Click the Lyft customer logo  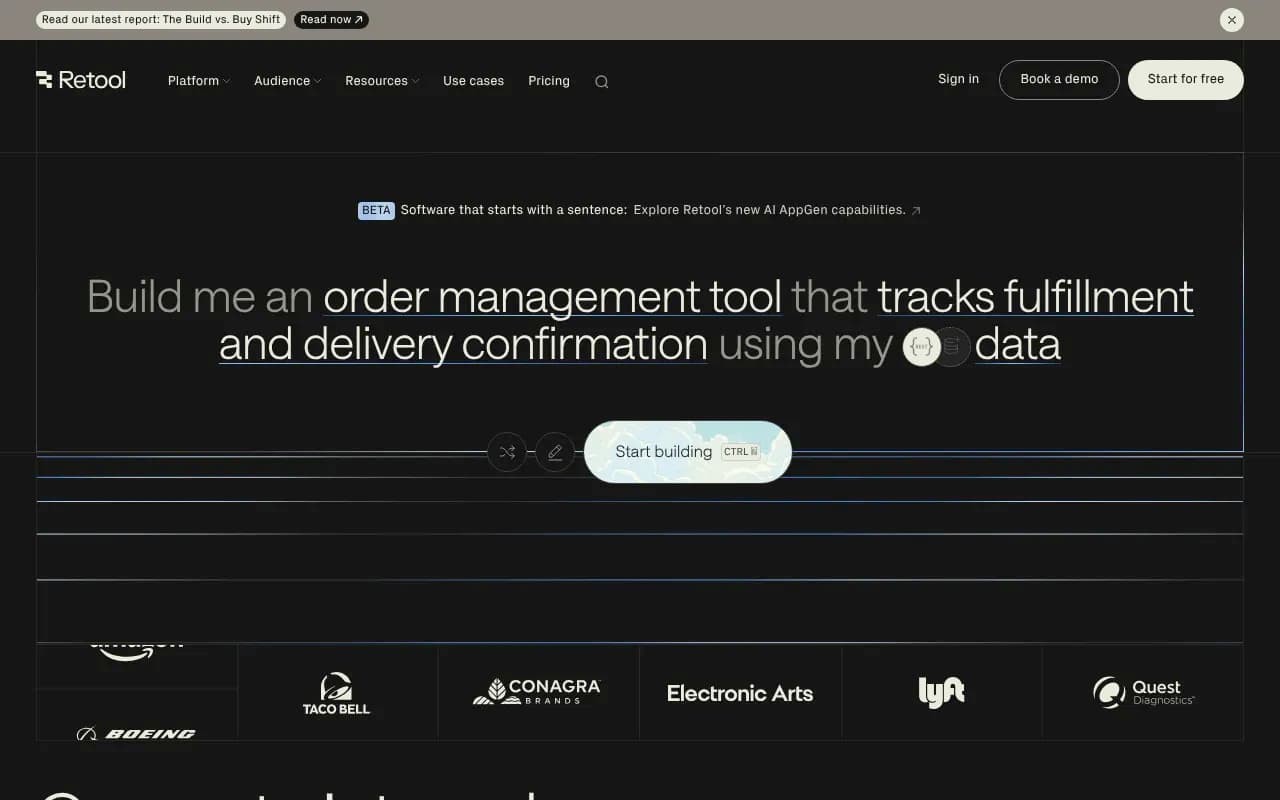point(941,691)
